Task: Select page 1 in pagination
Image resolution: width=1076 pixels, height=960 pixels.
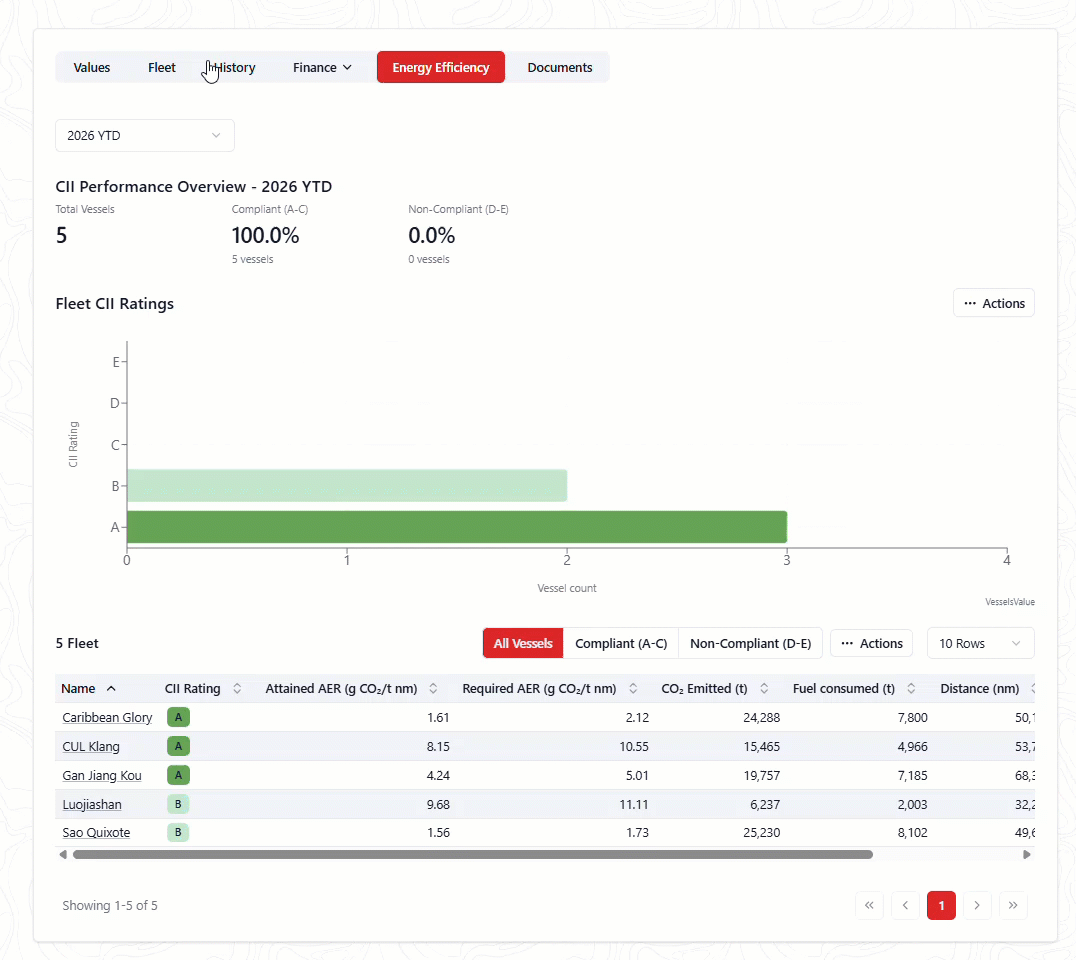Action: 941,905
